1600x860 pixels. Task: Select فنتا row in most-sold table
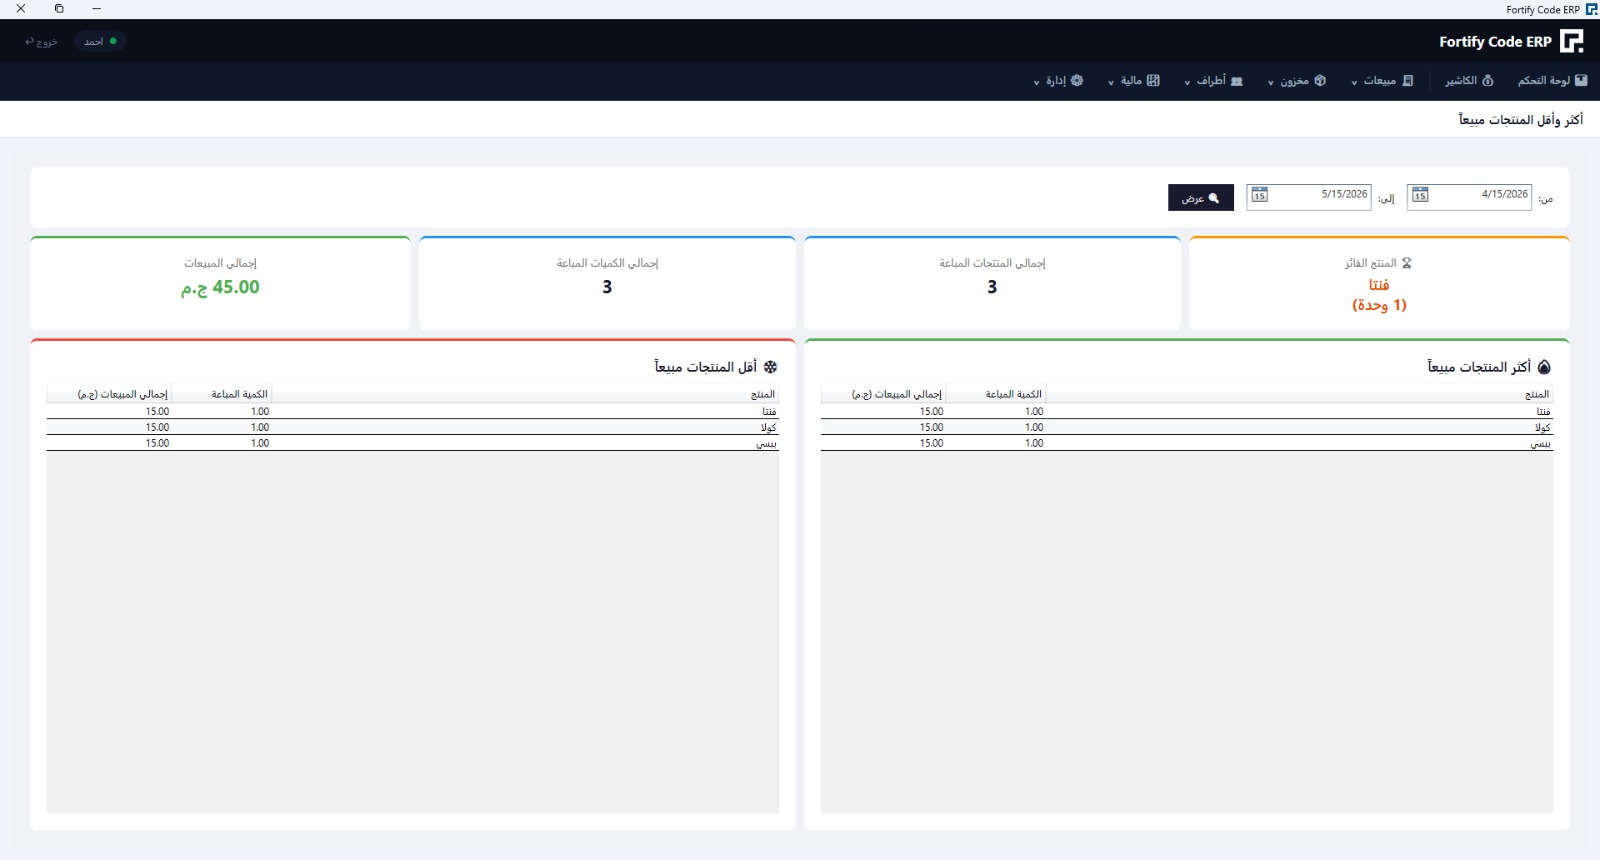tap(1187, 411)
